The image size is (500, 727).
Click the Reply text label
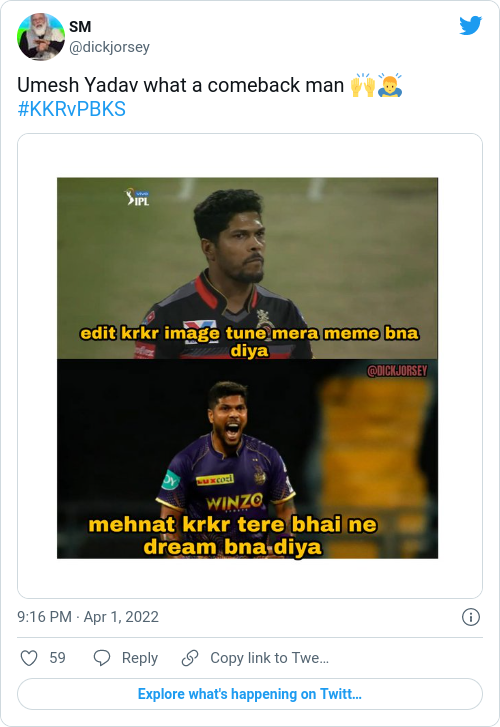pos(140,658)
